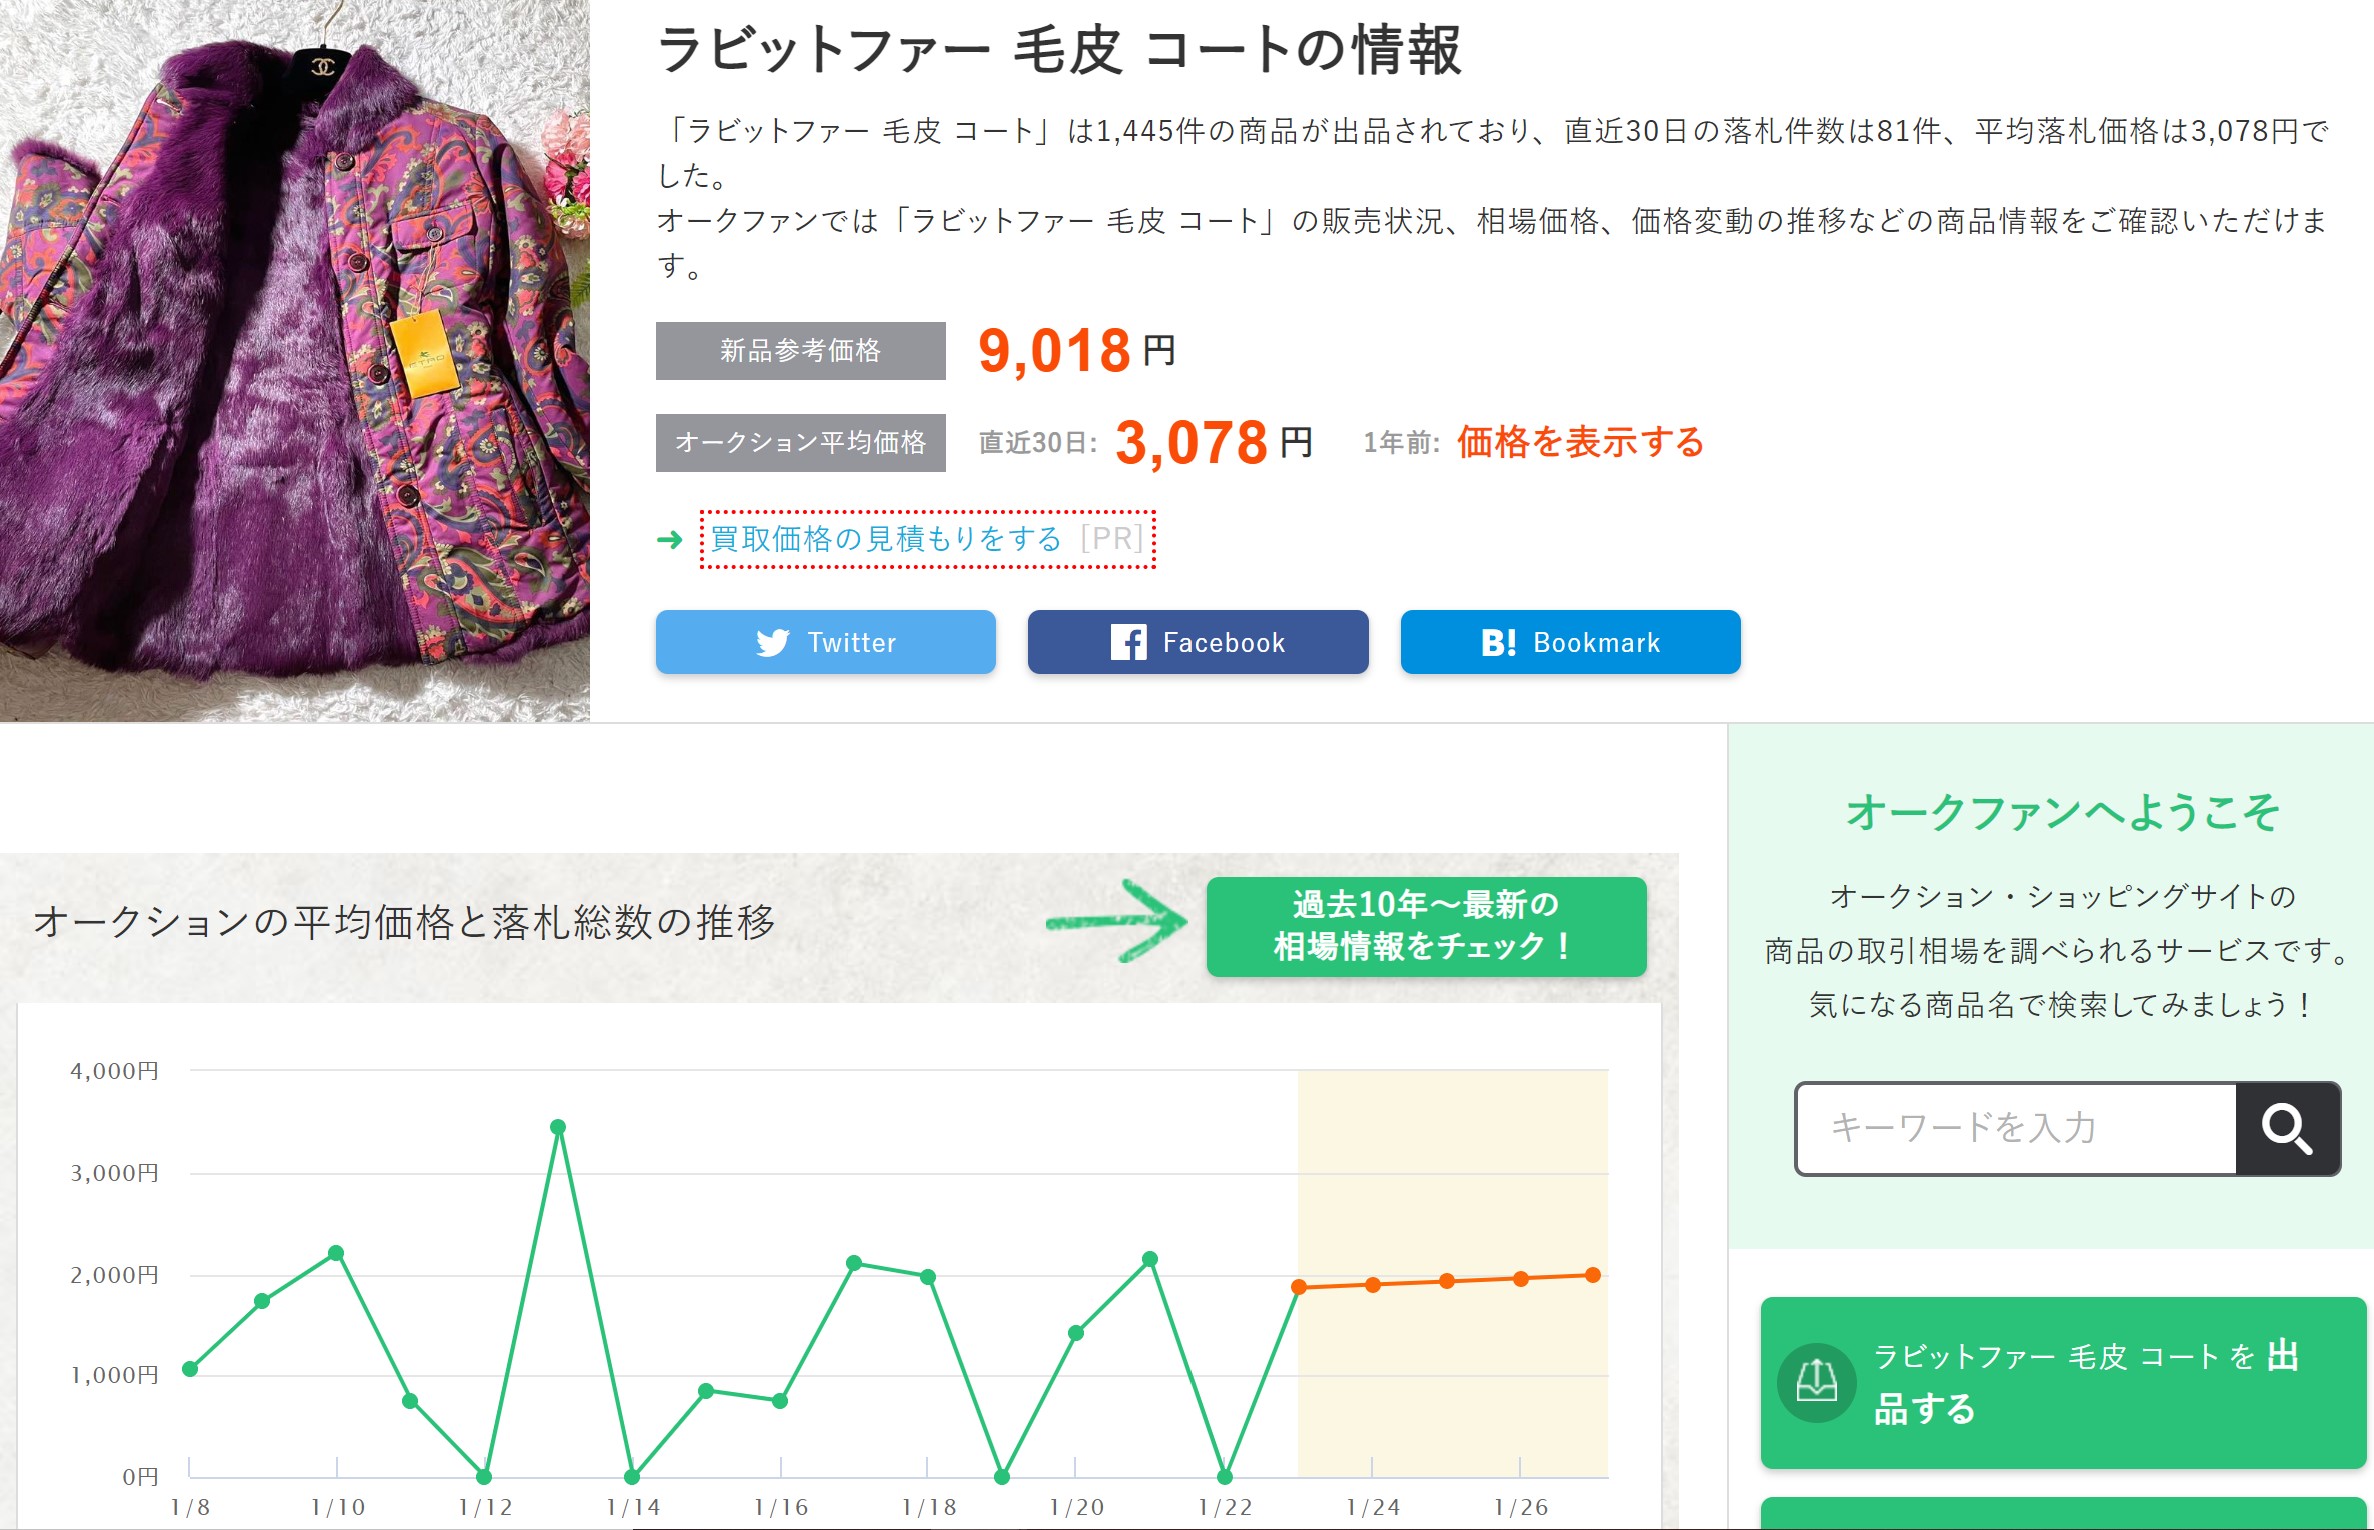Click the hand-drawn green arrow graphic

[x=1118, y=921]
